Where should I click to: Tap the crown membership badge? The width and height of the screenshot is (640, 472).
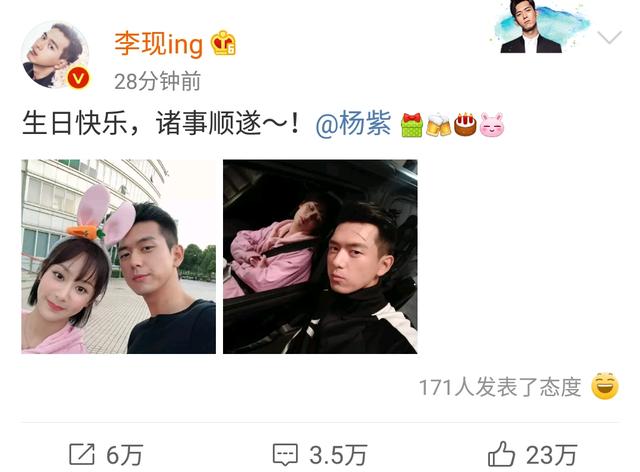(223, 43)
